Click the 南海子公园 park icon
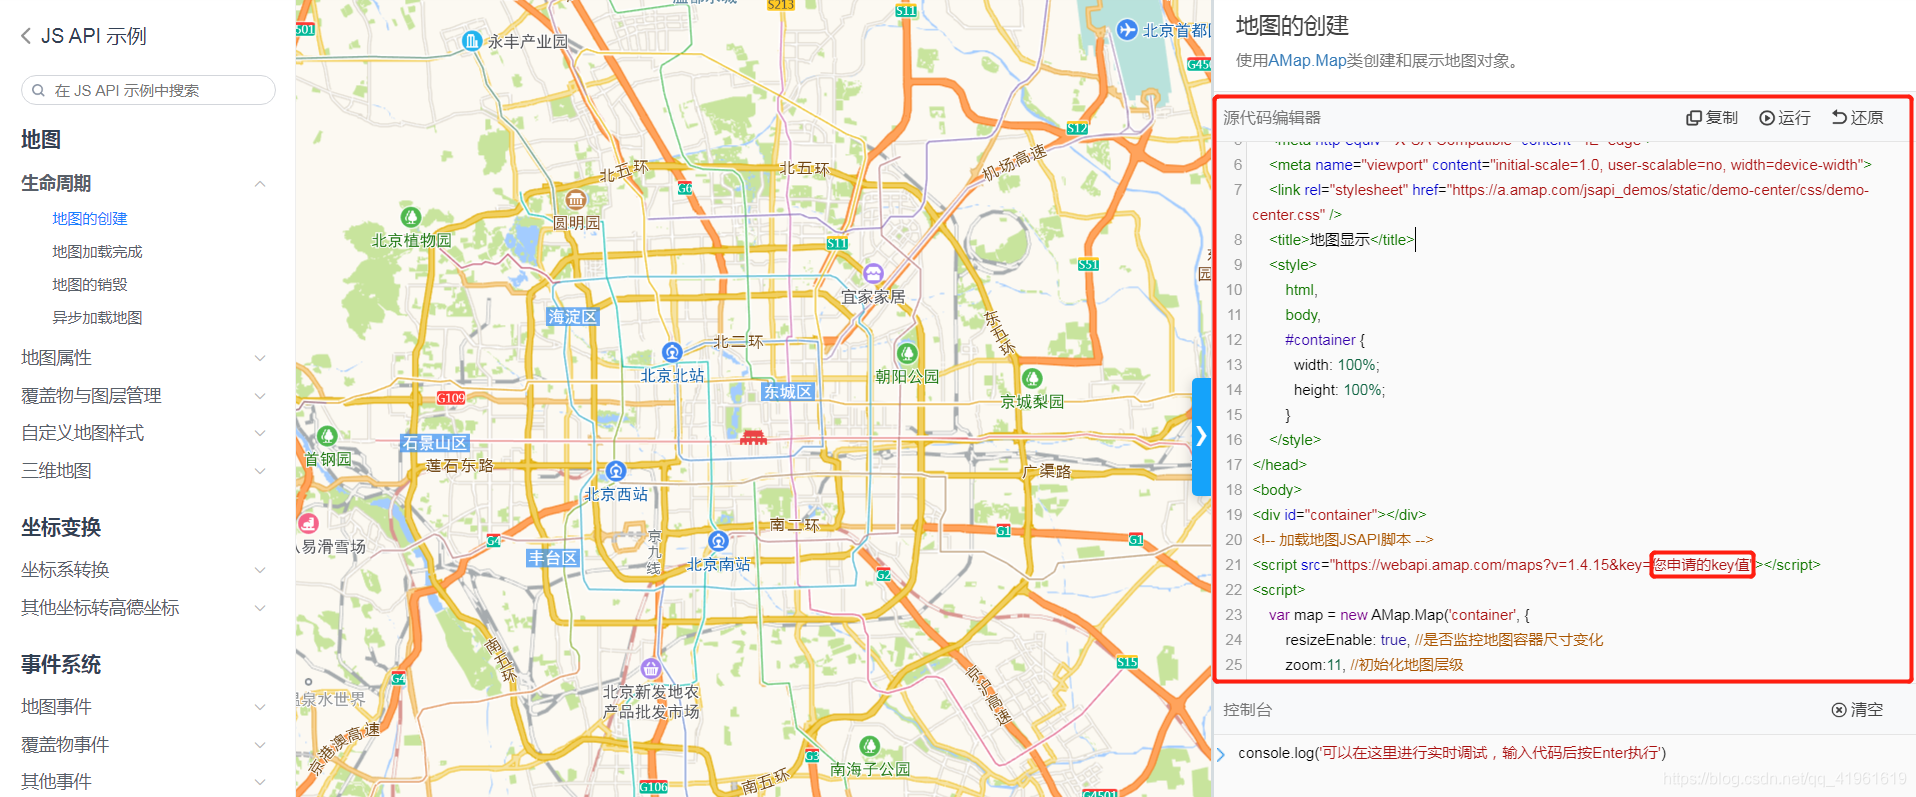The image size is (1916, 797). 870,746
